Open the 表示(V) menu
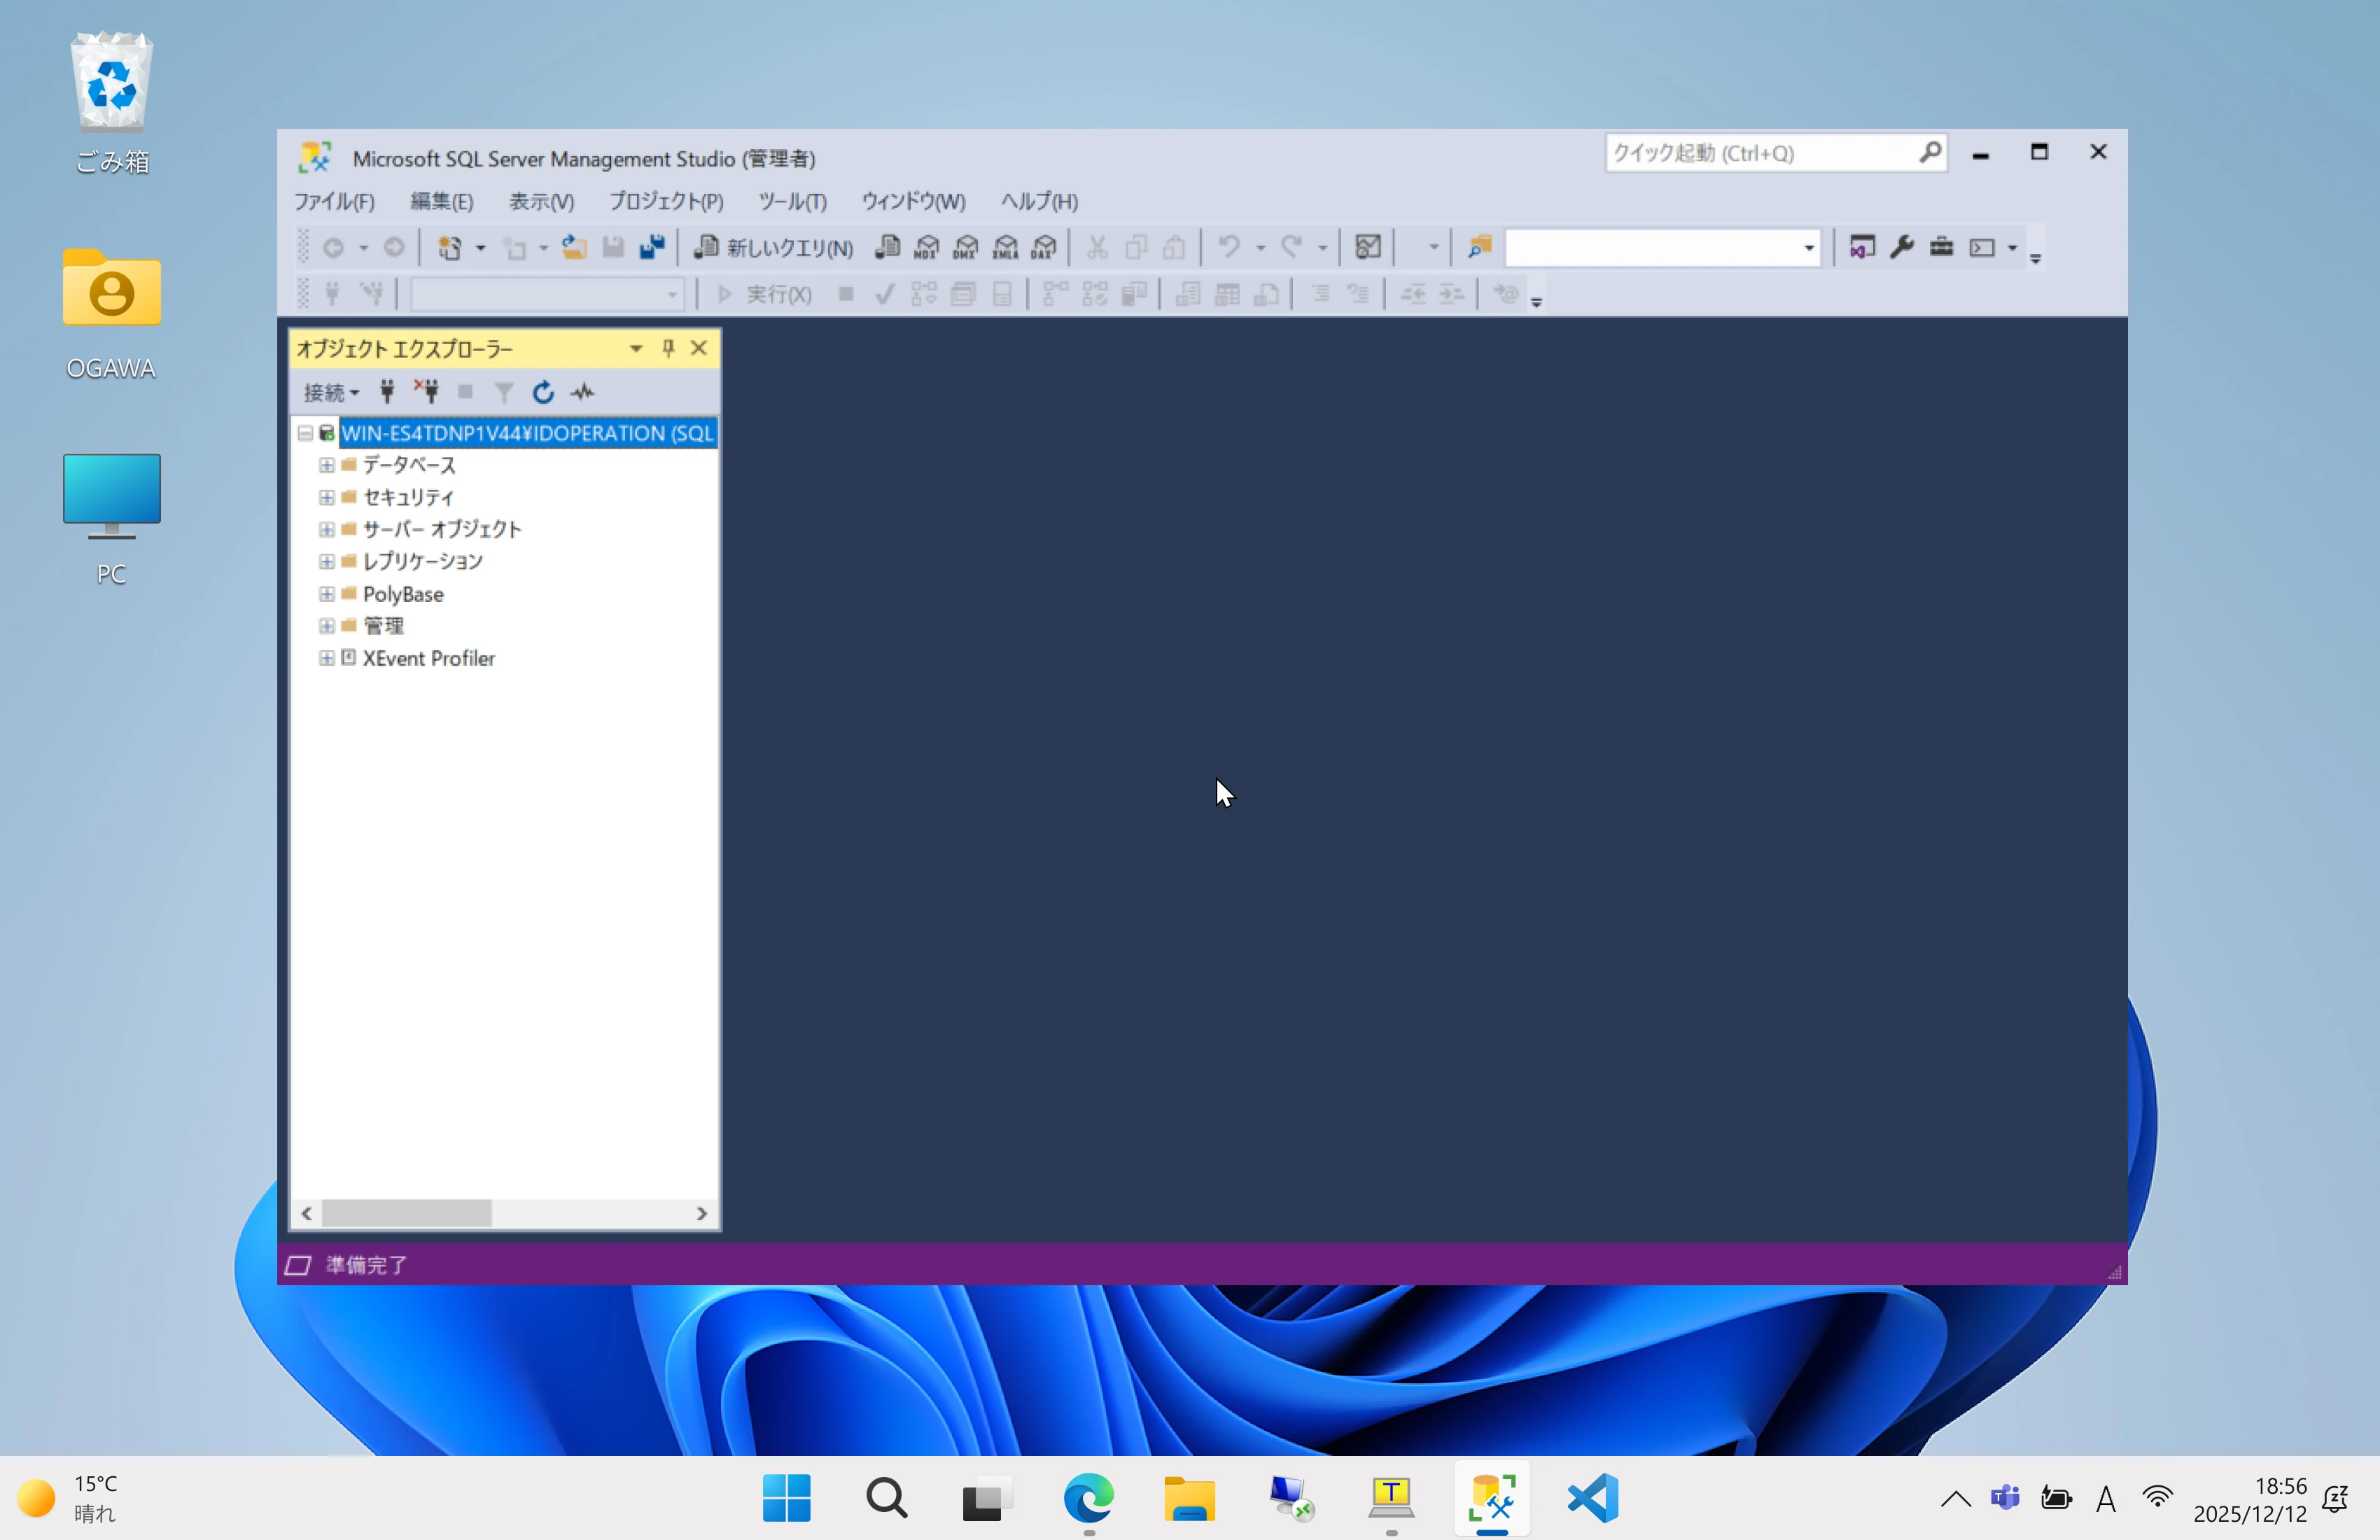The image size is (2380, 1540). click(x=541, y=201)
